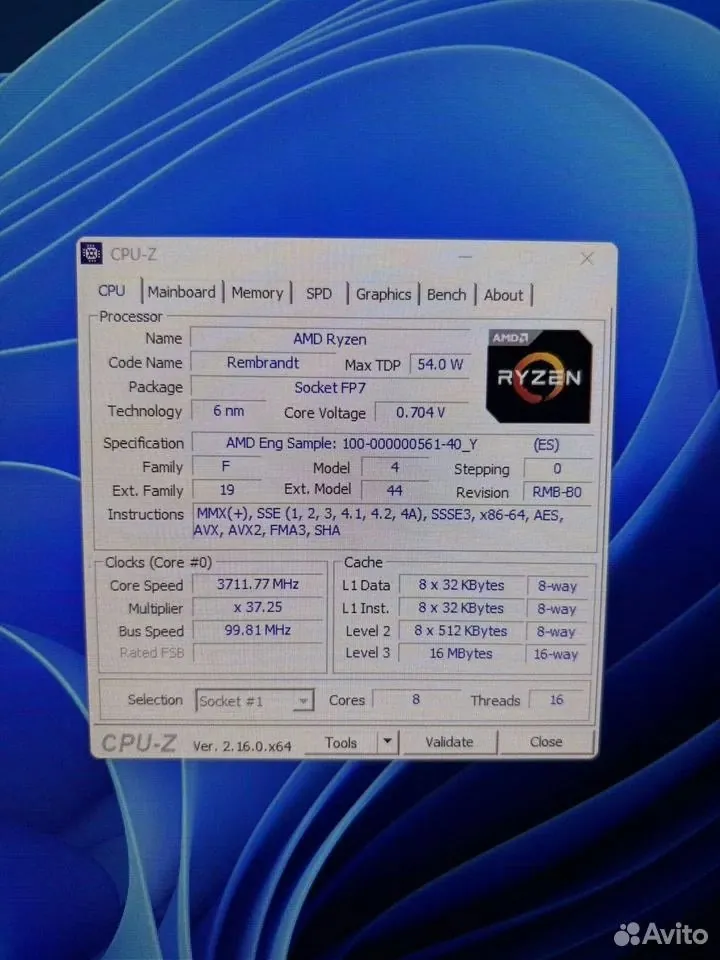Click the Bus Speed value 99.81 MHz
The width and height of the screenshot is (720, 960).
pyautogui.click(x=257, y=630)
